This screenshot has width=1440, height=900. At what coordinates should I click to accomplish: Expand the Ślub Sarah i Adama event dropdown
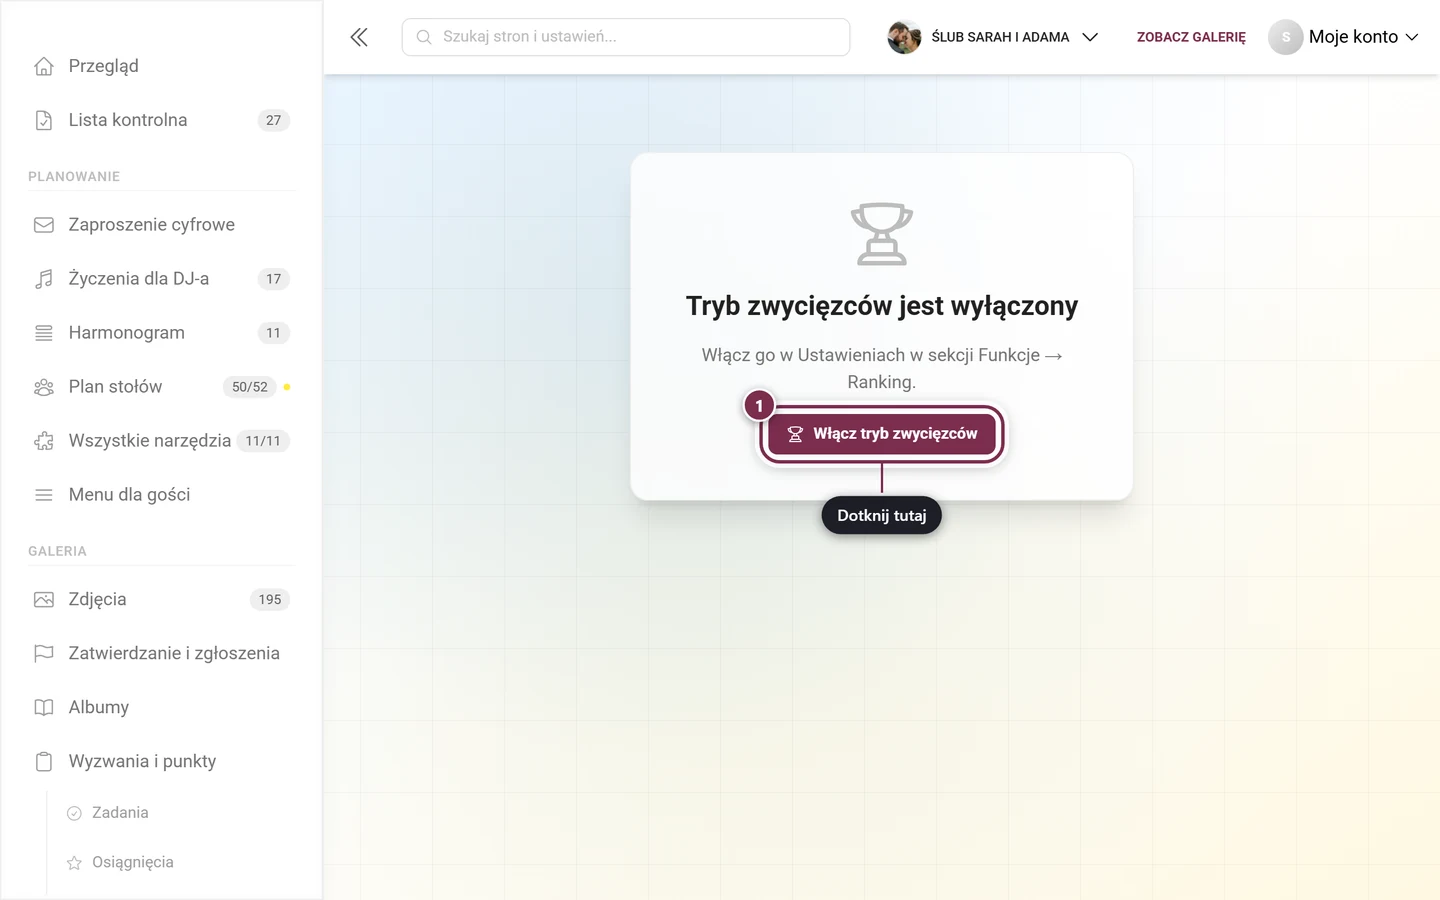[1090, 37]
